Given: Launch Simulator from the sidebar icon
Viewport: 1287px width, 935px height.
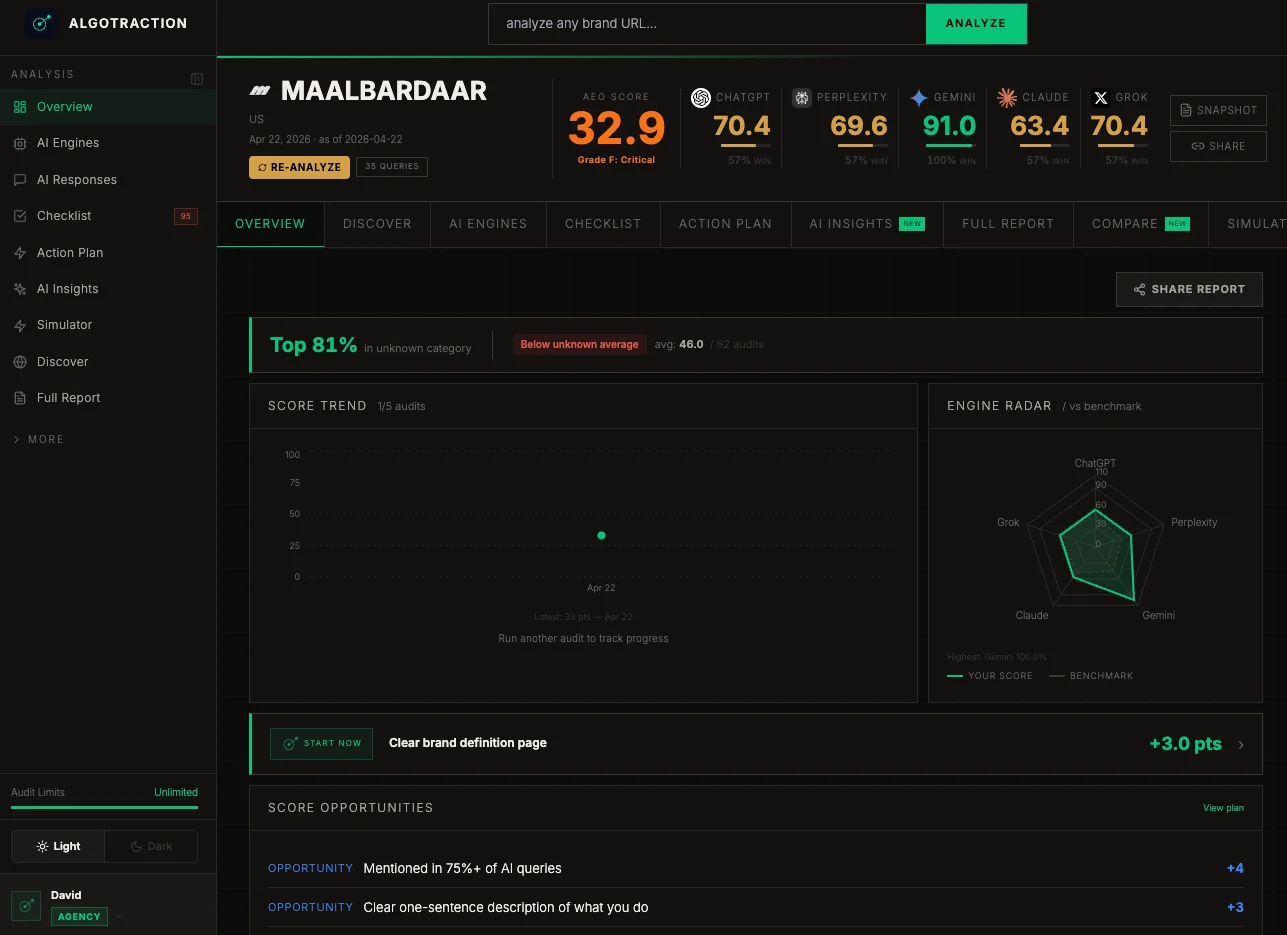Looking at the screenshot, I should (x=20, y=325).
